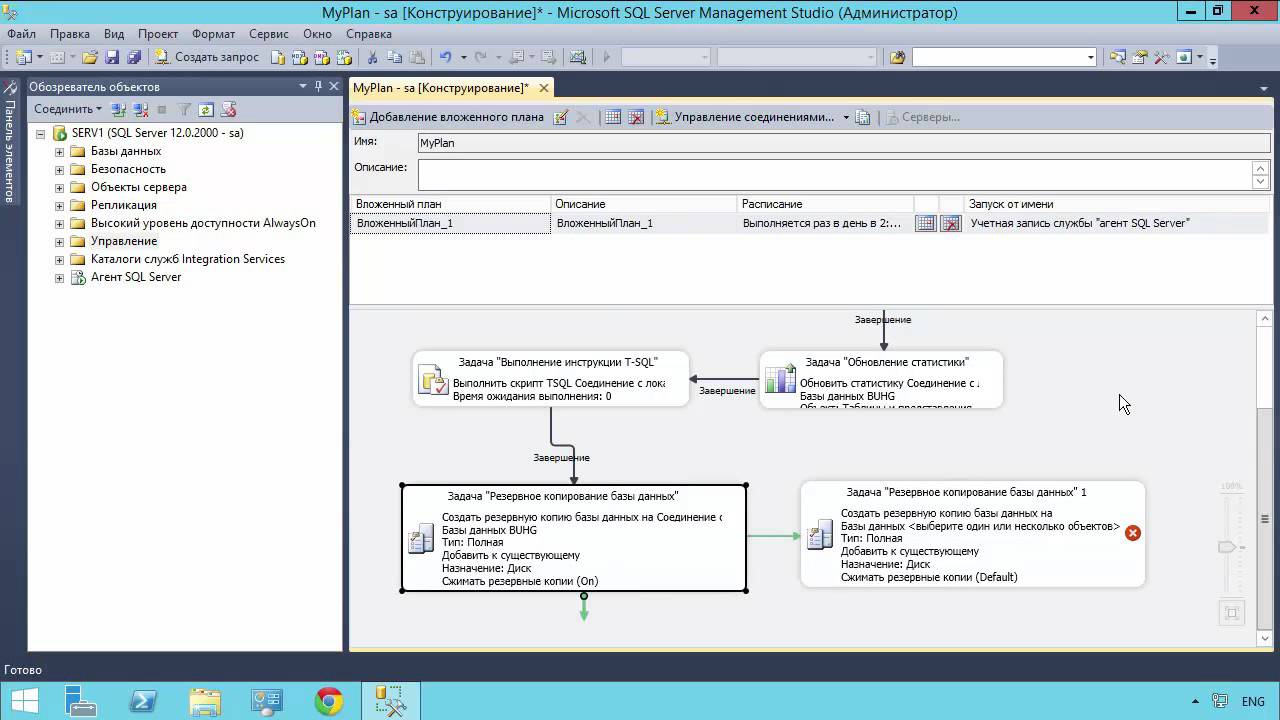Select the 'Выполнение инструкции T-SQL' task
The width and height of the screenshot is (1280, 720).
(551, 378)
